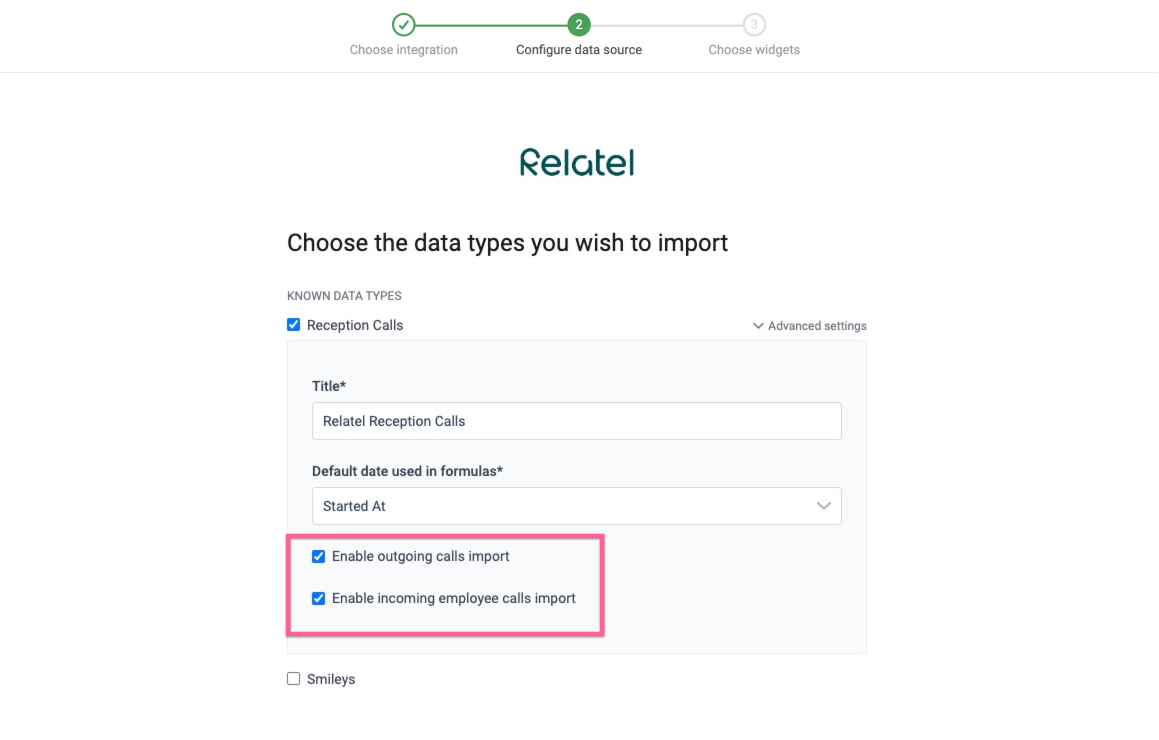
Task: Click the Relatel logo
Action: point(577,162)
